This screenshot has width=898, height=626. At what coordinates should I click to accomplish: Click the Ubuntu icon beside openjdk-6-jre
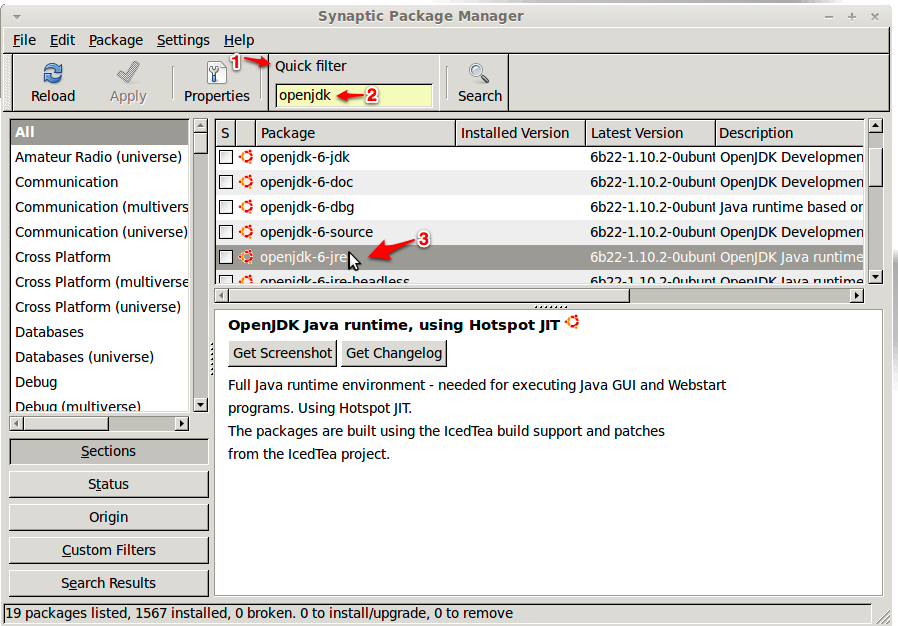pos(246,257)
